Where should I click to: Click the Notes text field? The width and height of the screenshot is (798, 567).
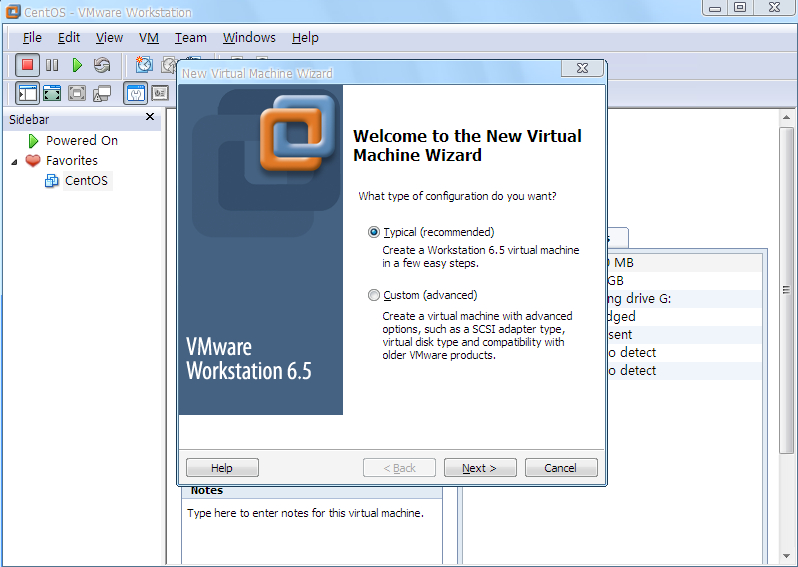[x=312, y=532]
